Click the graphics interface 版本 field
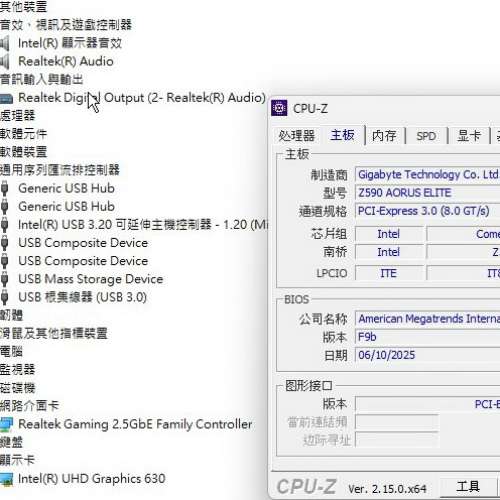This screenshot has height=500, width=500. (x=428, y=404)
